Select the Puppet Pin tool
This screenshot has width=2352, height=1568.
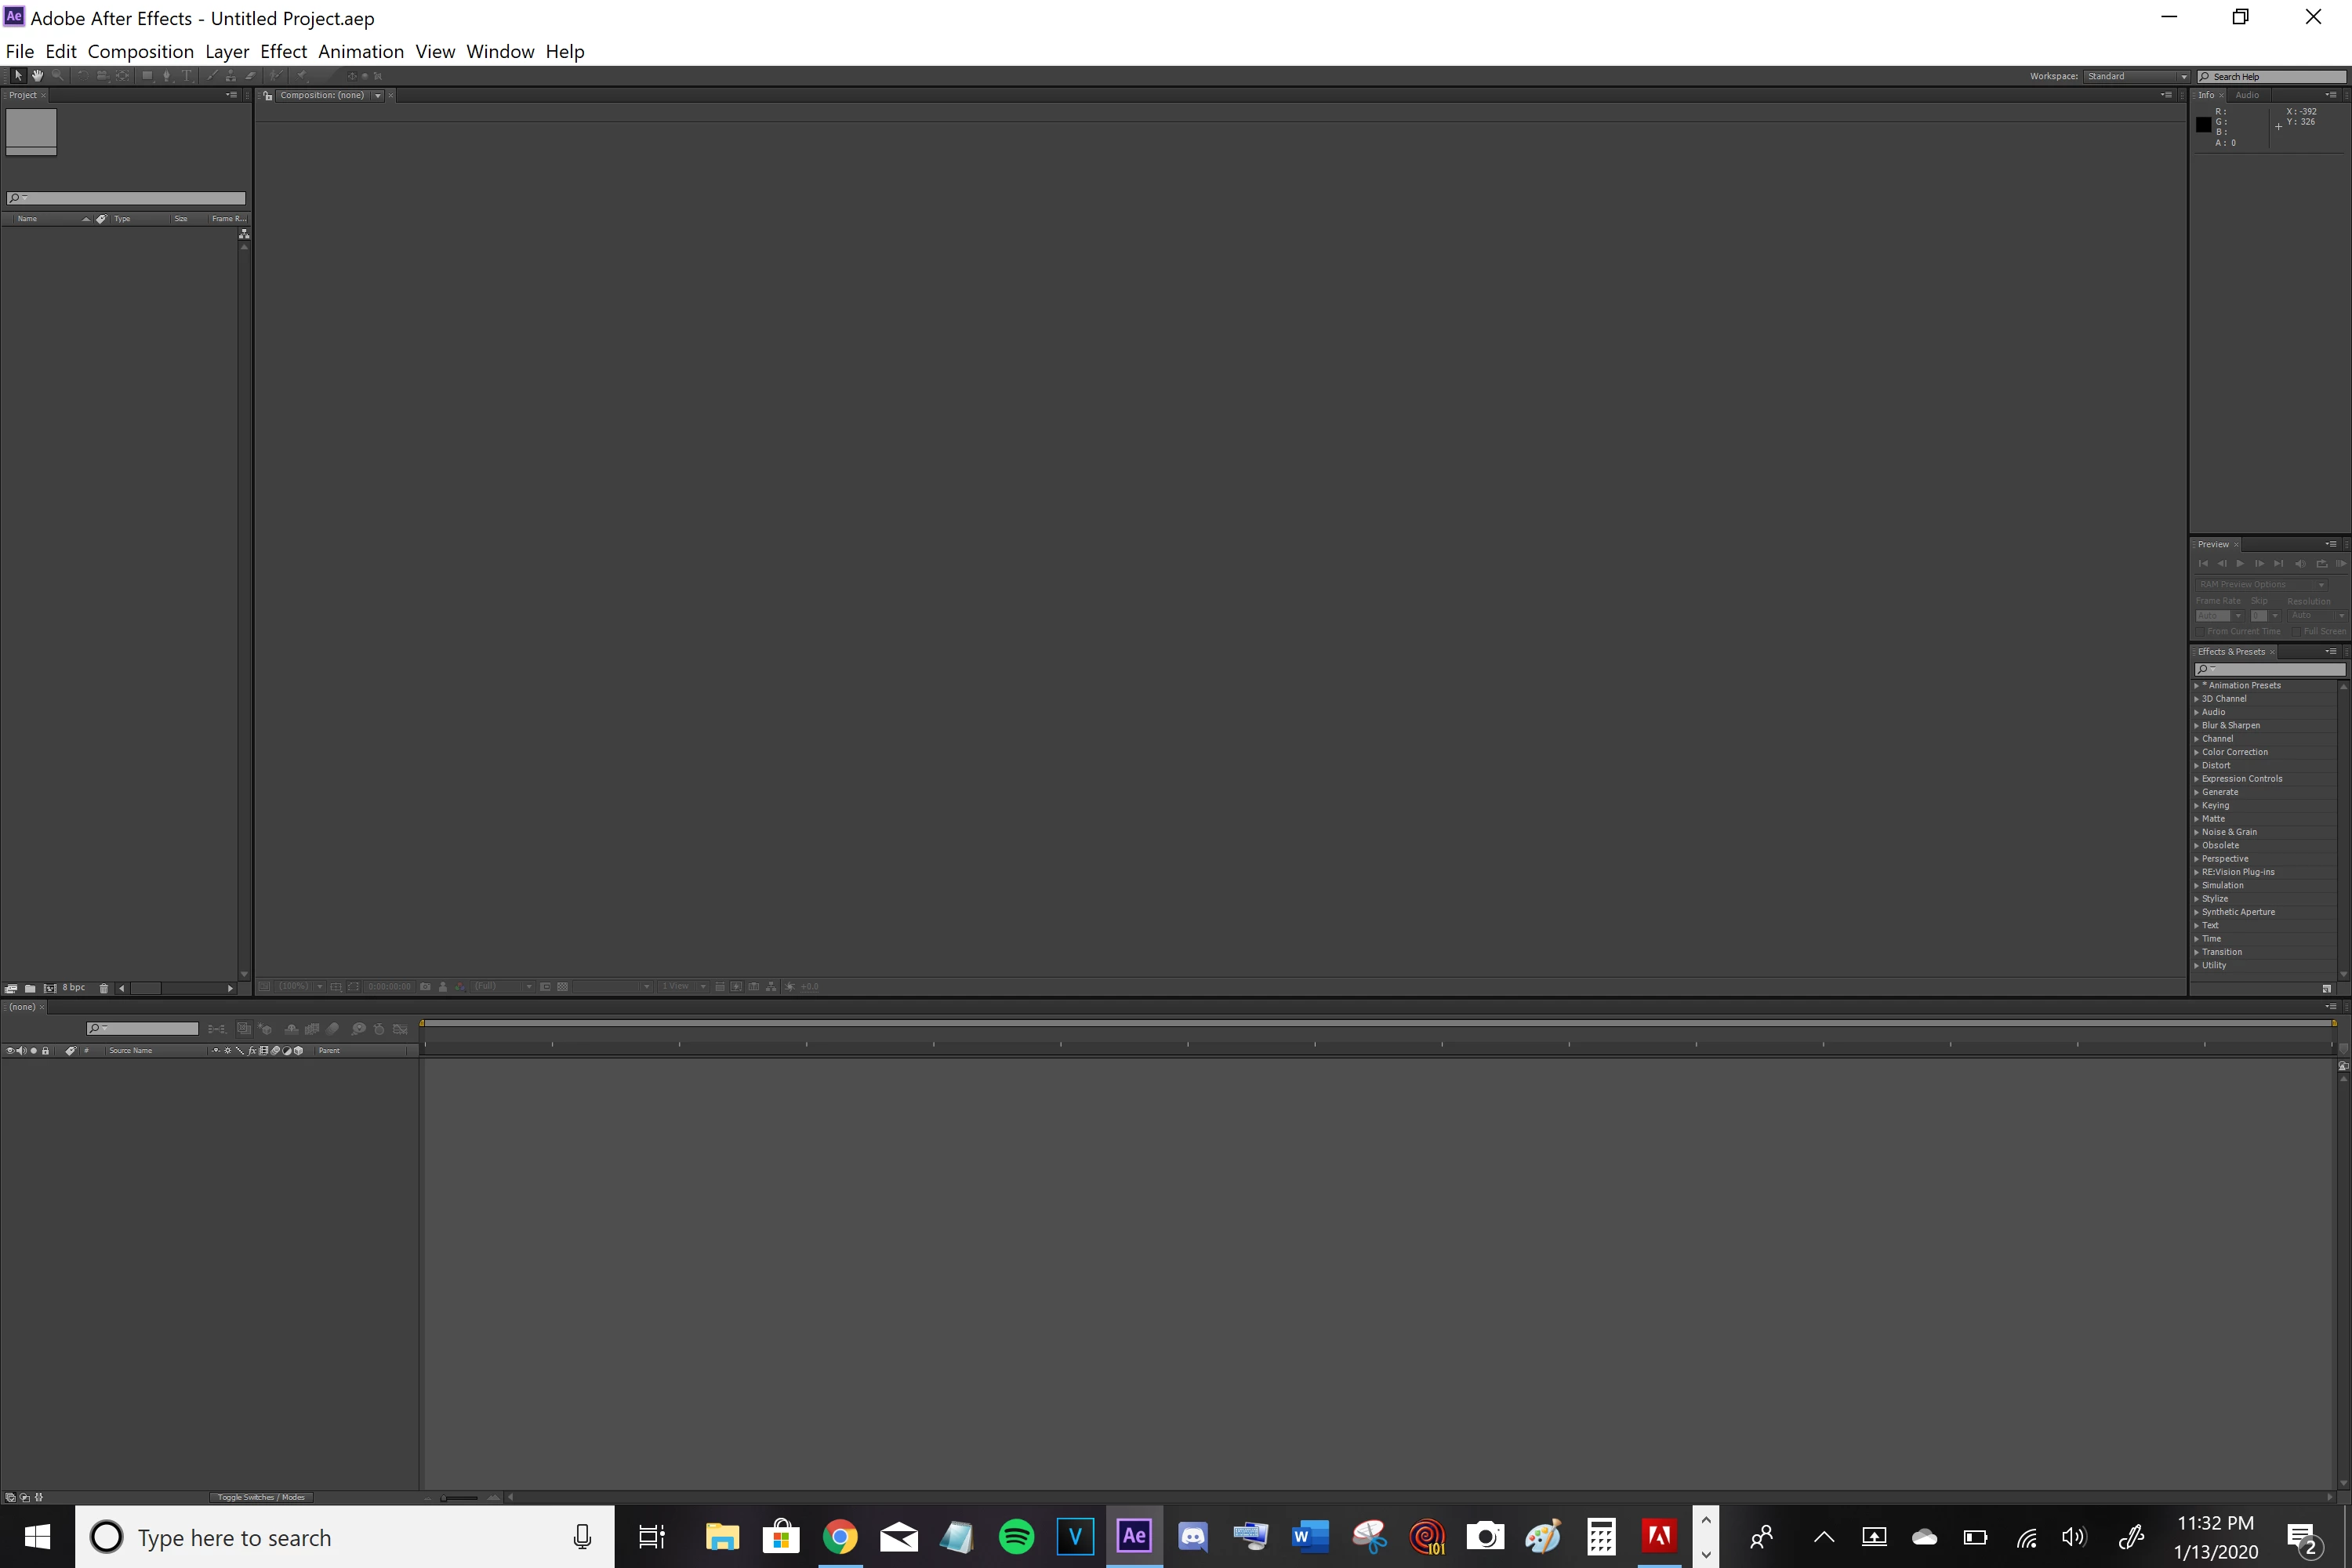click(301, 76)
